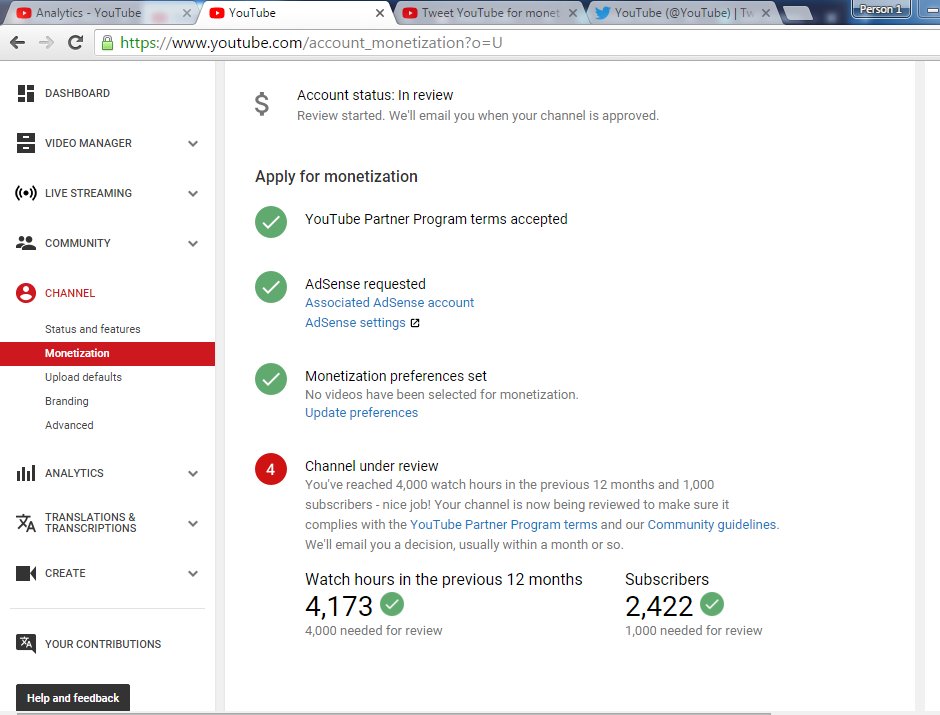940x715 pixels.
Task: Click the Person 1 profile button
Action: click(881, 9)
